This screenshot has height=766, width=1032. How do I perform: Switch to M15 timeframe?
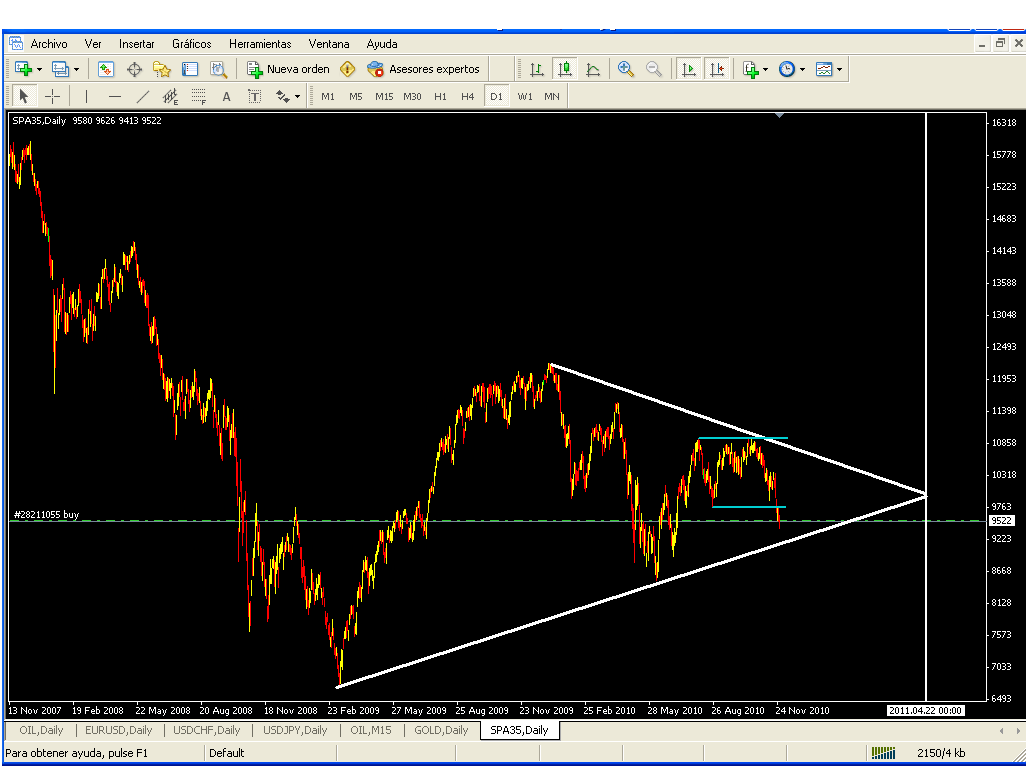384,97
